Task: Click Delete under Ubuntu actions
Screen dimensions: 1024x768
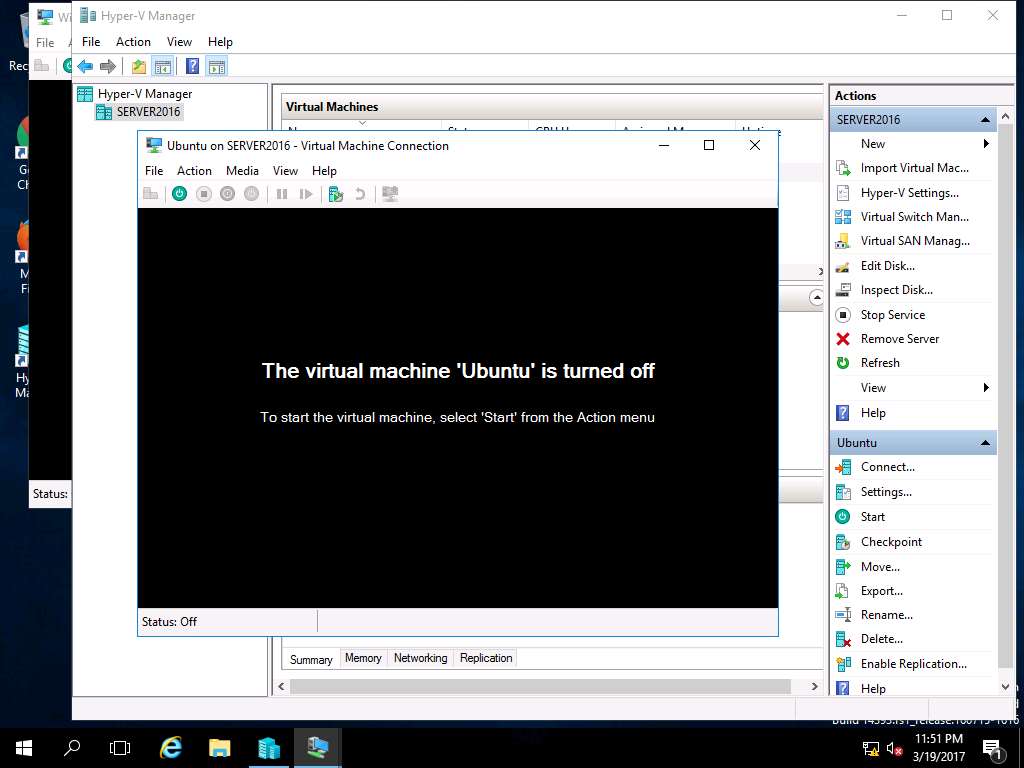Action: (x=881, y=639)
